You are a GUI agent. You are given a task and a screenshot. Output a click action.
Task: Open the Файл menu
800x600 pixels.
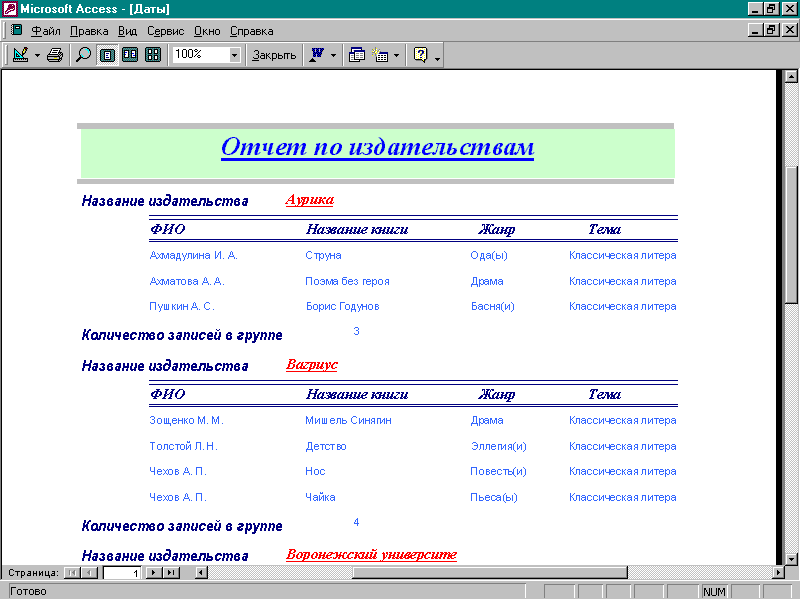(46, 31)
